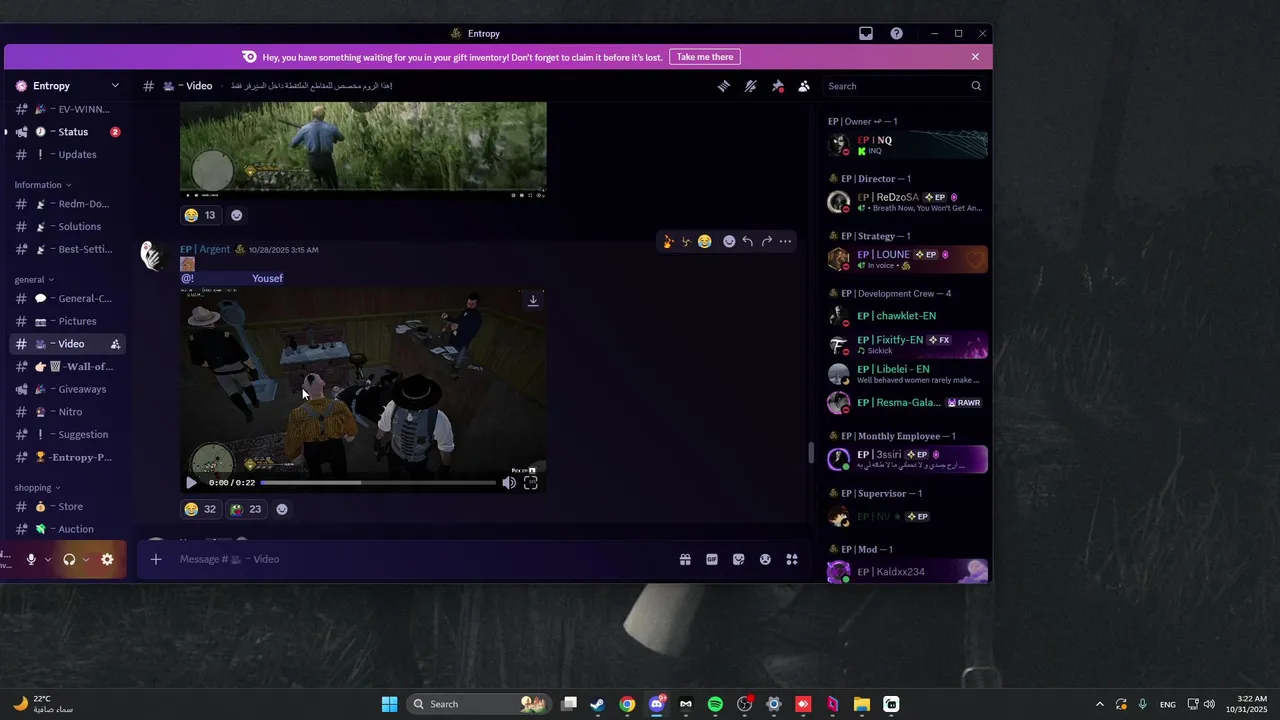
Task: Open the Discord inbox icon in title bar
Action: (x=866, y=33)
